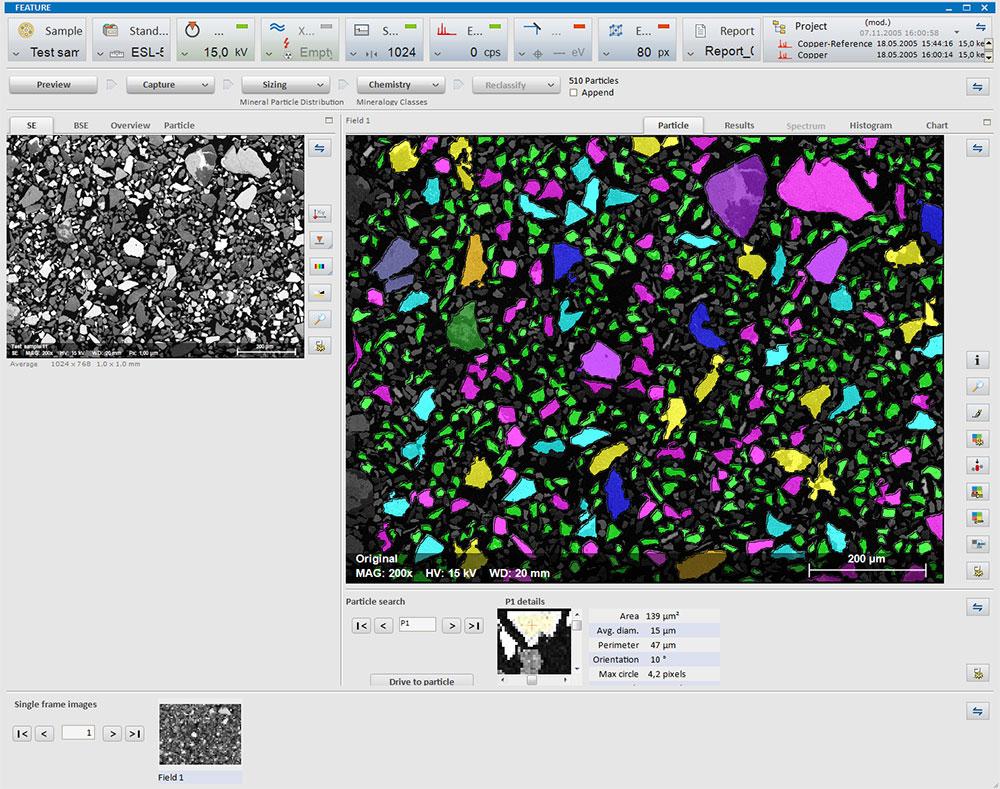Click the rainbow color bar icon on left sidebar
The height and width of the screenshot is (789, 1000).
(x=320, y=265)
